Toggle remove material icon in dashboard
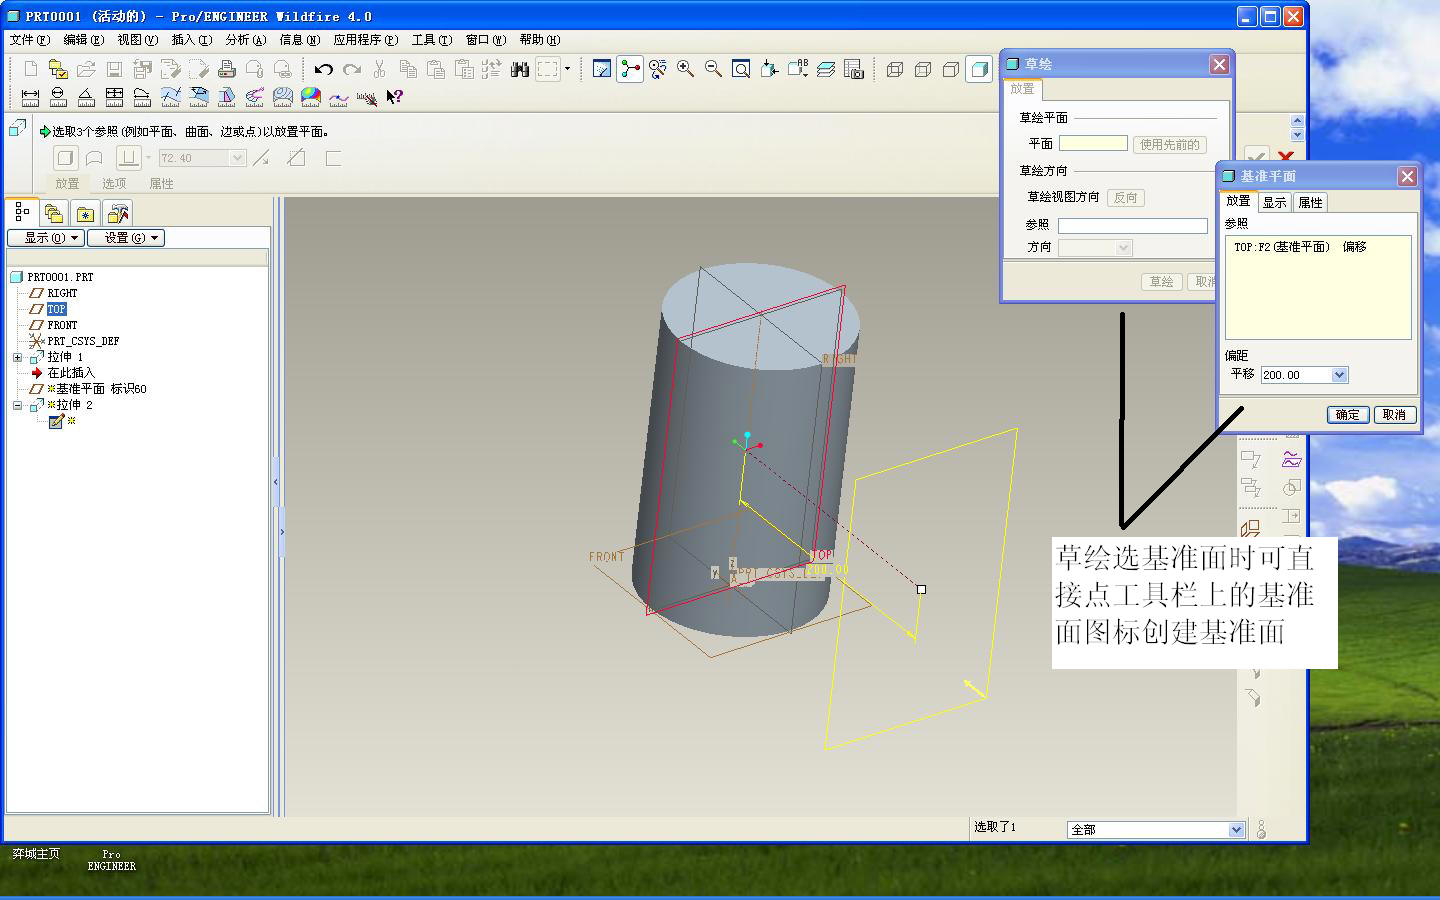 [296, 158]
